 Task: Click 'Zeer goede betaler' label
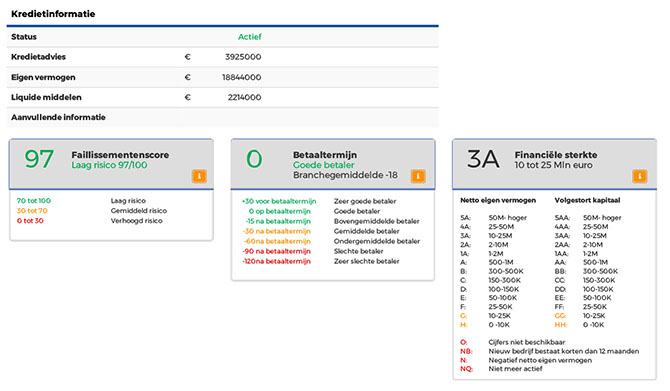click(x=365, y=201)
